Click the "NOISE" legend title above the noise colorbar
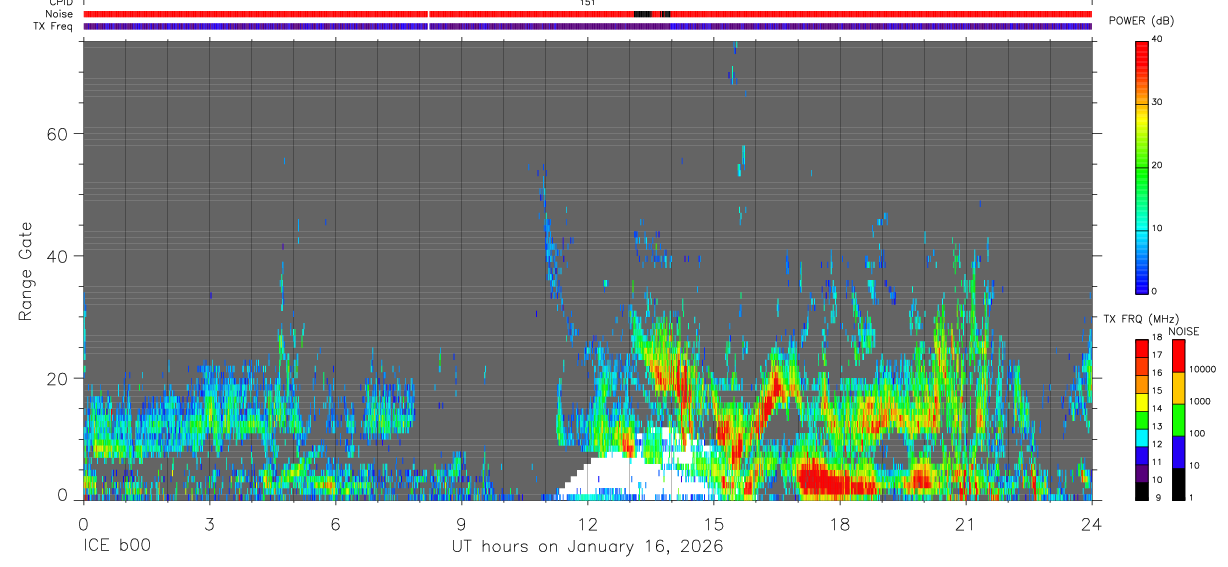Viewport: 1228px width, 567px height. [1183, 332]
